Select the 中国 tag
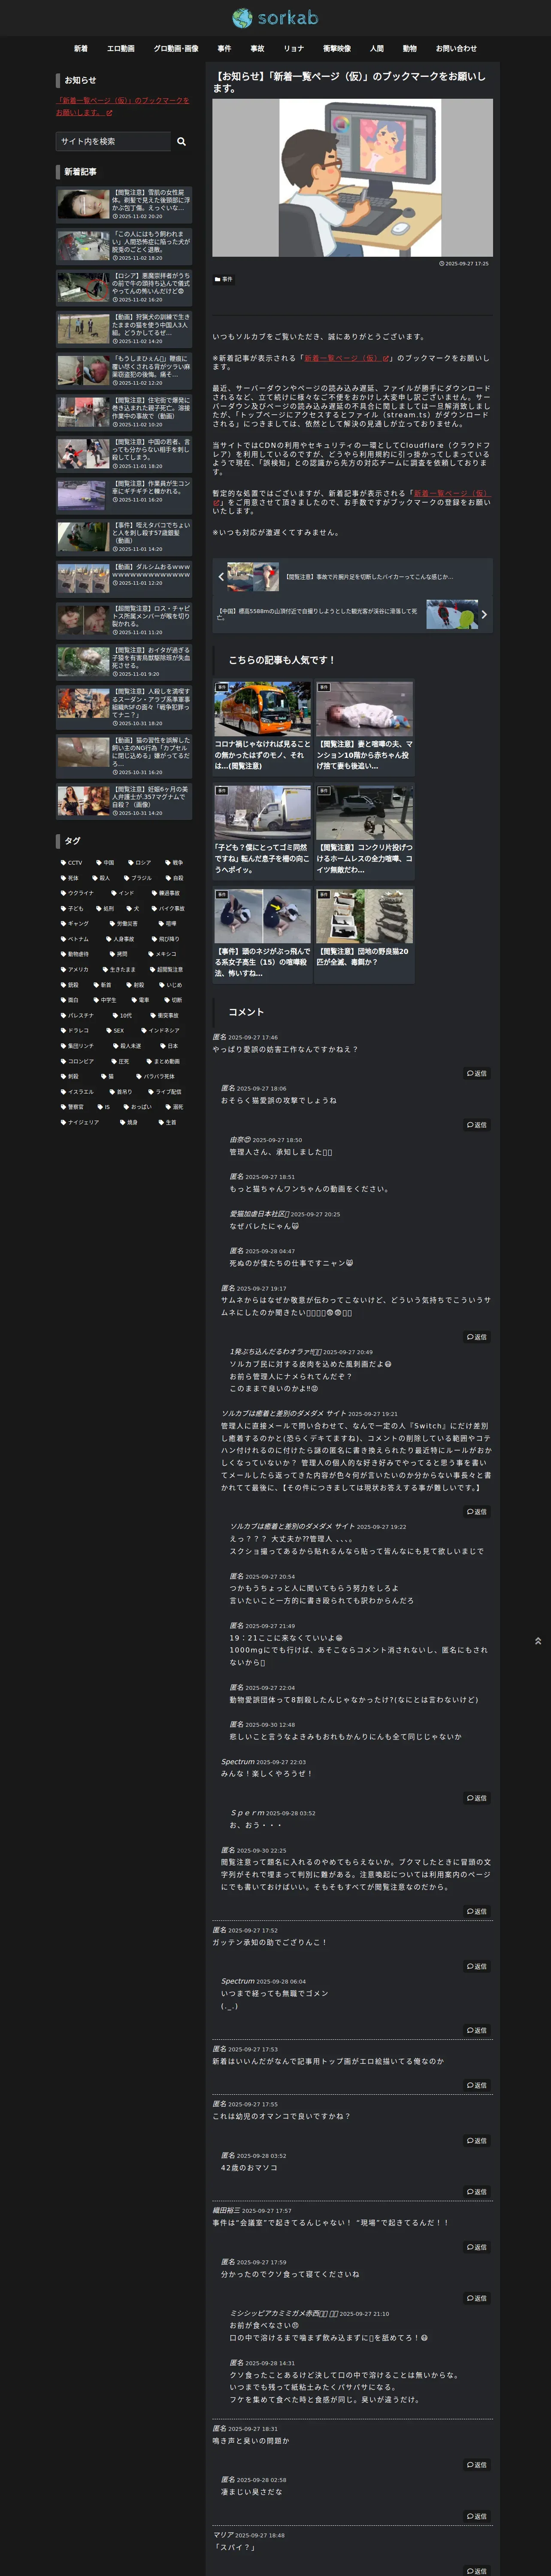Image resolution: width=551 pixels, height=2576 pixels. tap(105, 862)
